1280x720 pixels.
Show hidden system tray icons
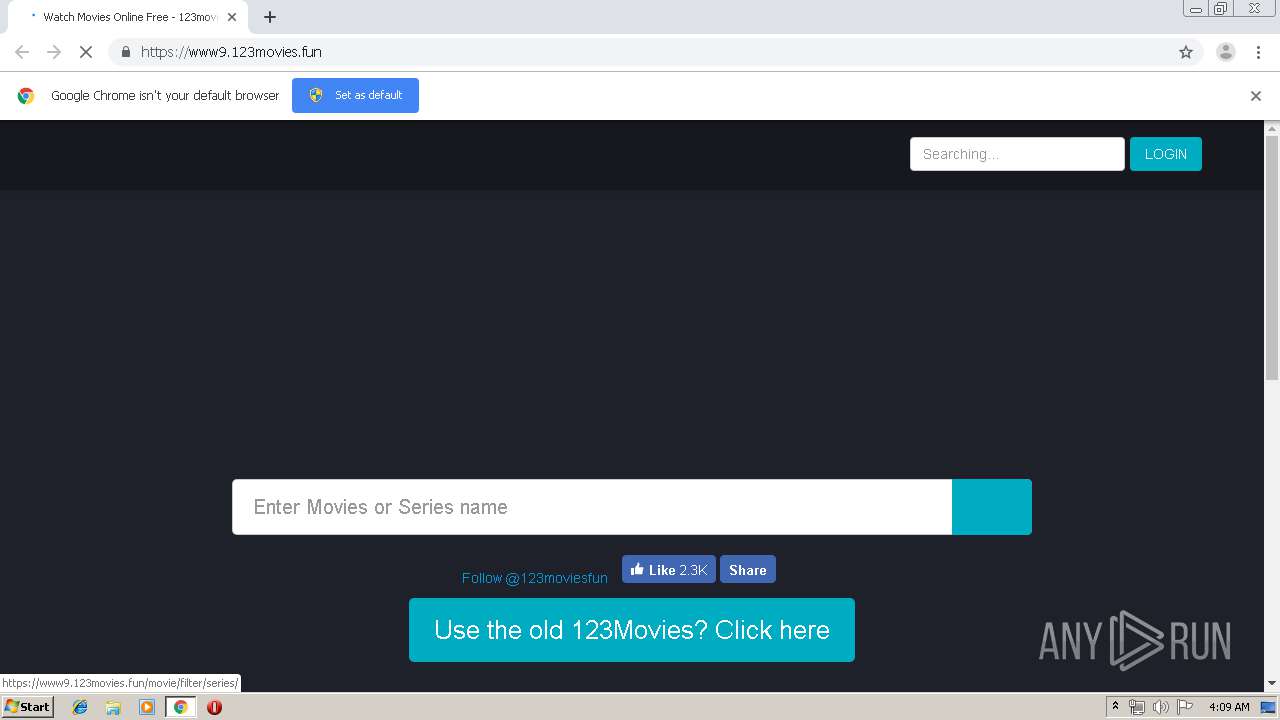tap(1115, 707)
